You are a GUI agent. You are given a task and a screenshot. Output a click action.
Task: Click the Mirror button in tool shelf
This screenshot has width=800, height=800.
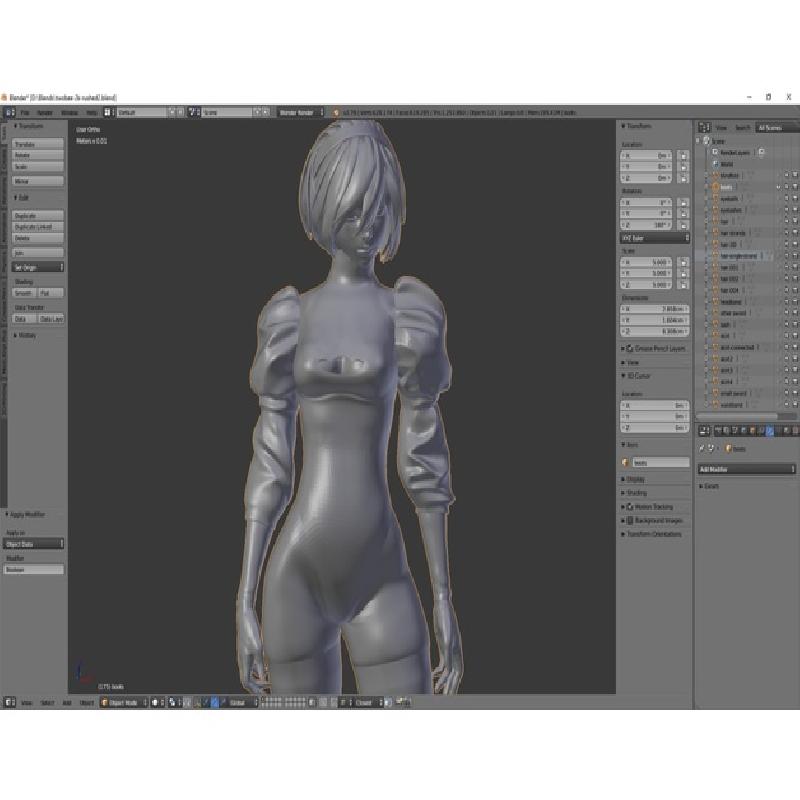click(38, 181)
